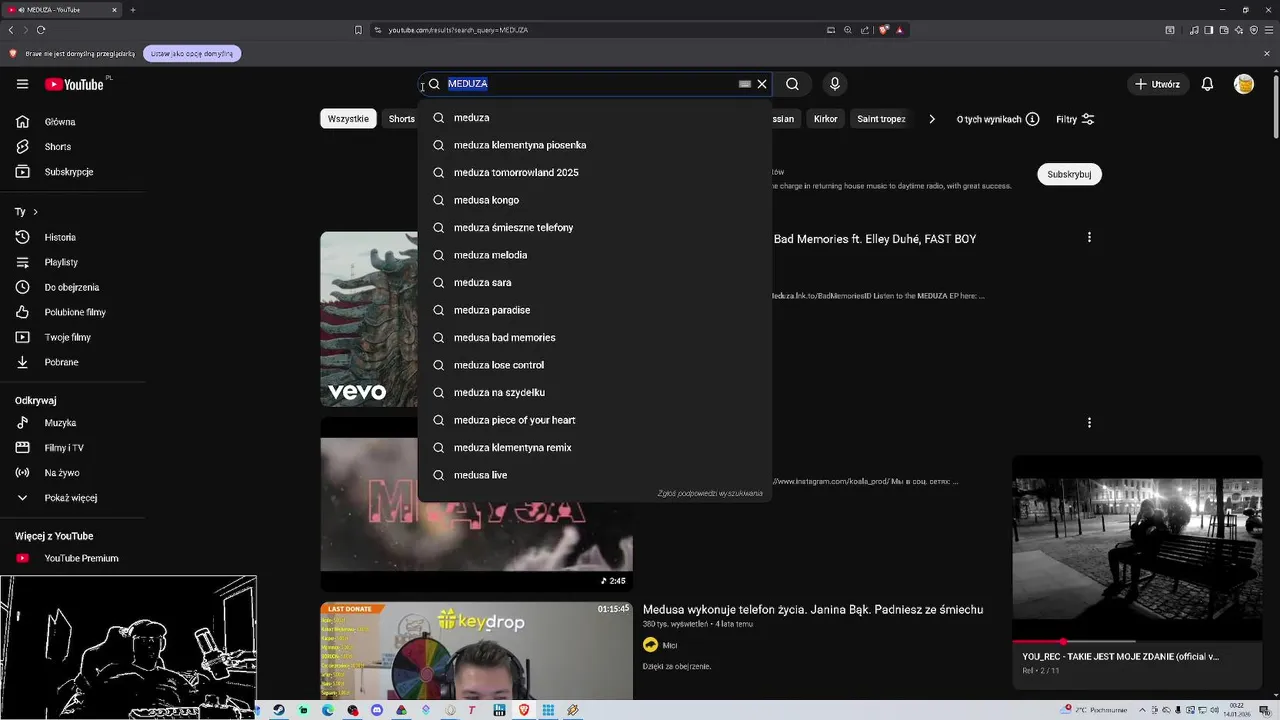Open the on-screen keyboard icon in search
This screenshot has width=1280, height=720.
coord(744,84)
